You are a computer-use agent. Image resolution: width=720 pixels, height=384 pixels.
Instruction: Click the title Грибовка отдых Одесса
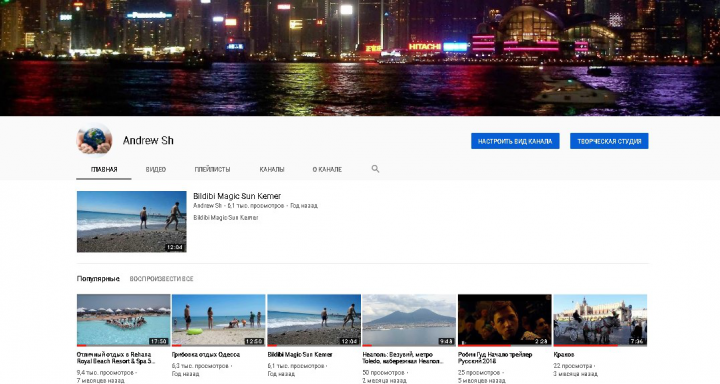[206, 355]
